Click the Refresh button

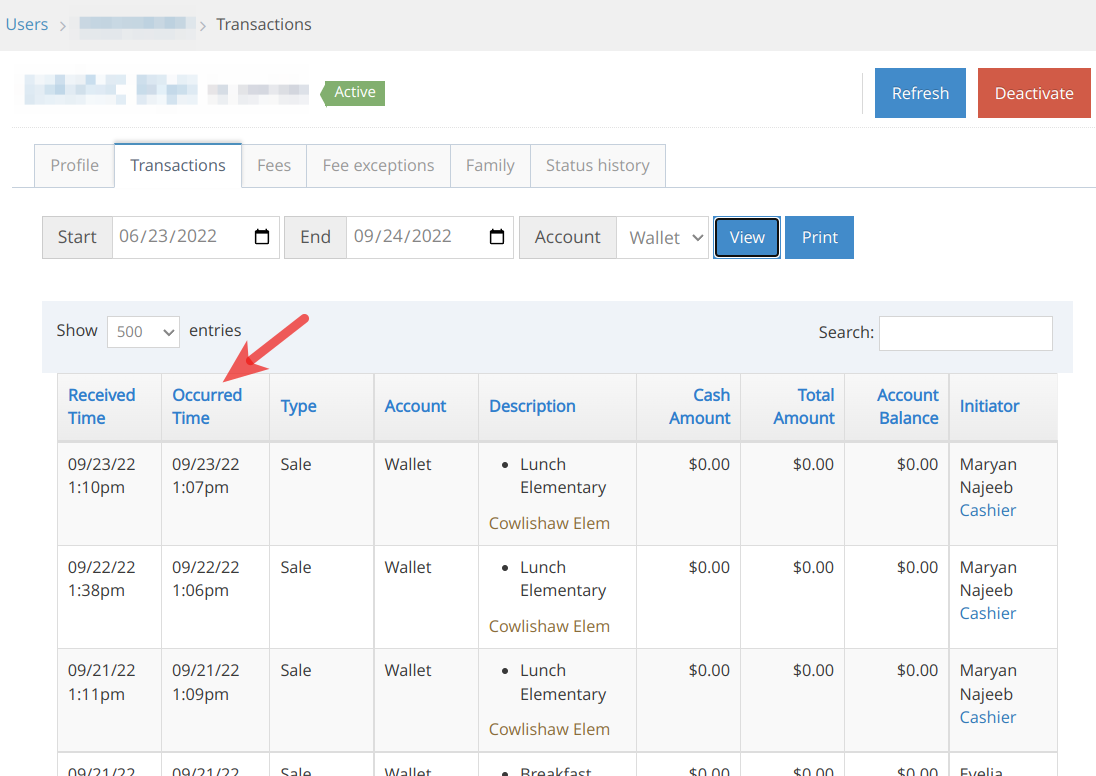(x=920, y=93)
